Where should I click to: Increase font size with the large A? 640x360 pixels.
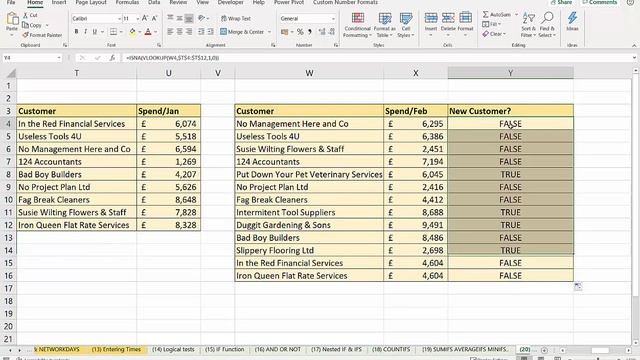(145, 18)
